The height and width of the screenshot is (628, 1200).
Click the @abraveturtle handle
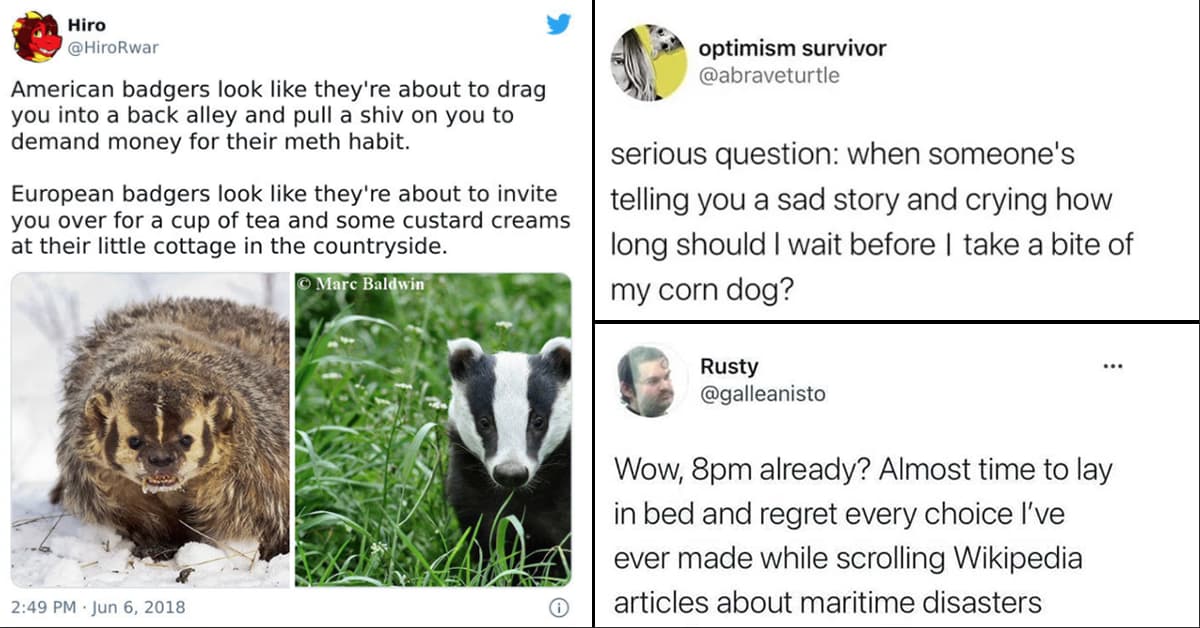click(769, 75)
